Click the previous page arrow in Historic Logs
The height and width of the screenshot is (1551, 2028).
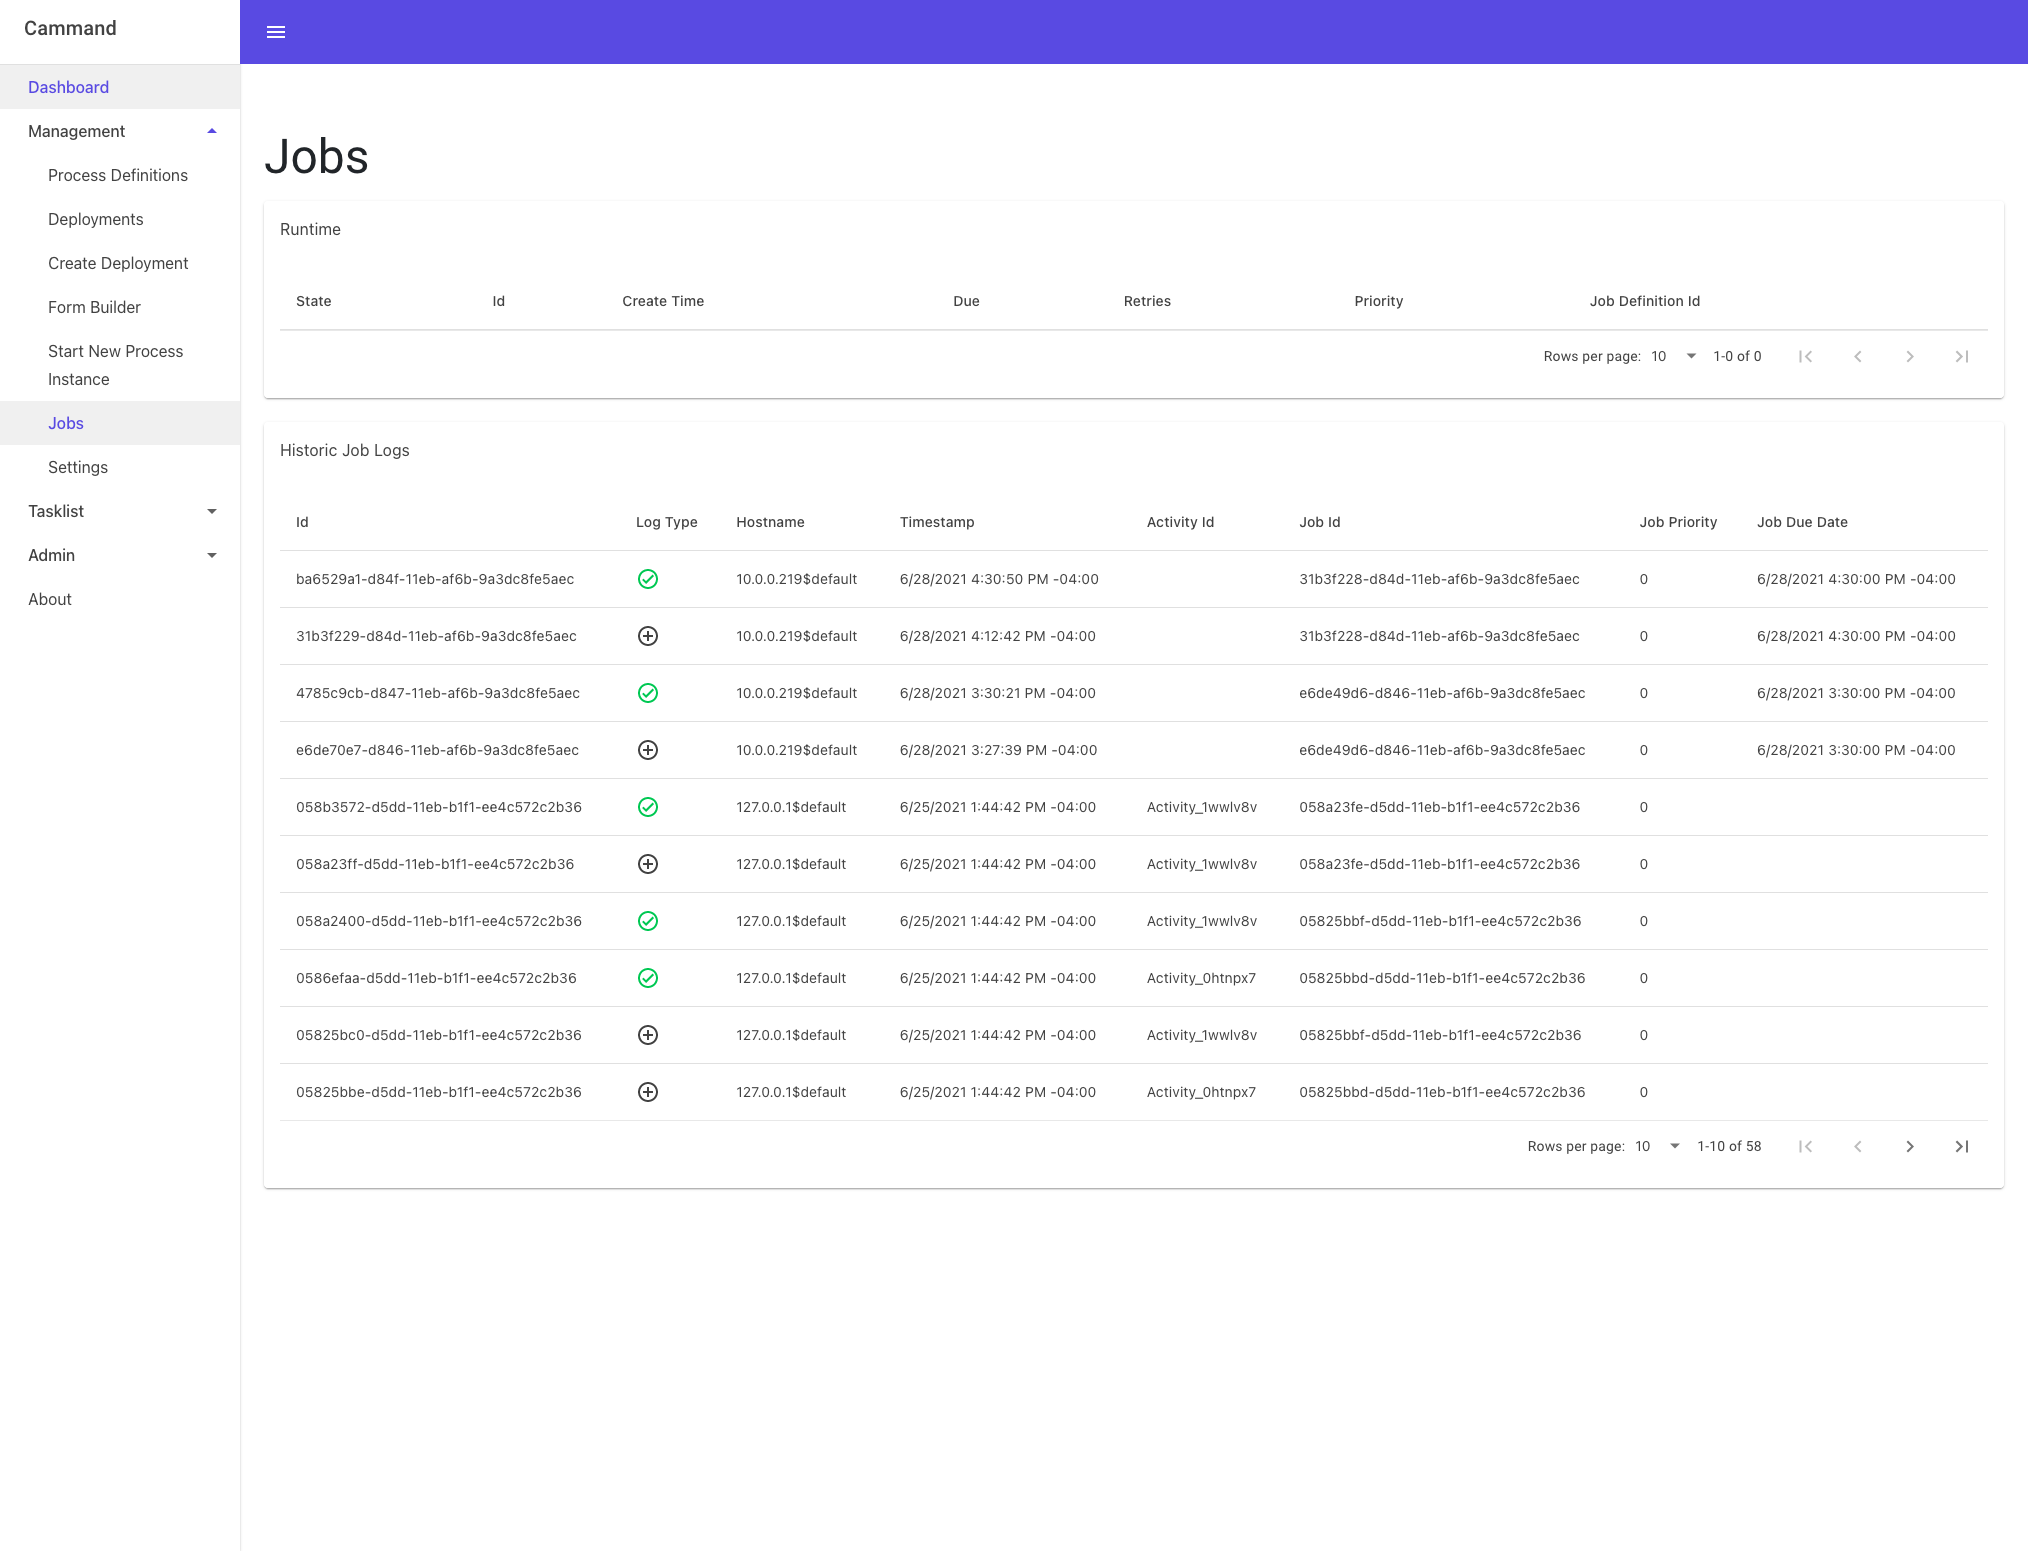coord(1859,1147)
